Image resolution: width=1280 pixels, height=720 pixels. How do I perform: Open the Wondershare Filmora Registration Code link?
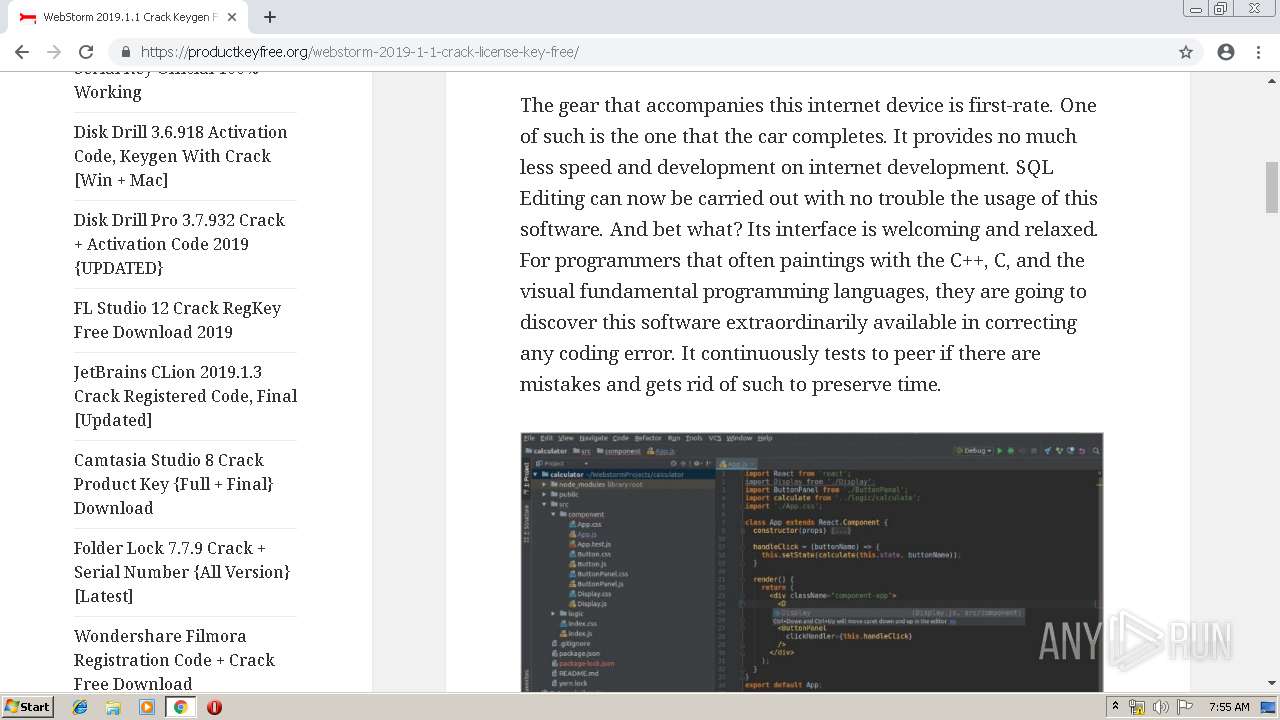[174, 660]
